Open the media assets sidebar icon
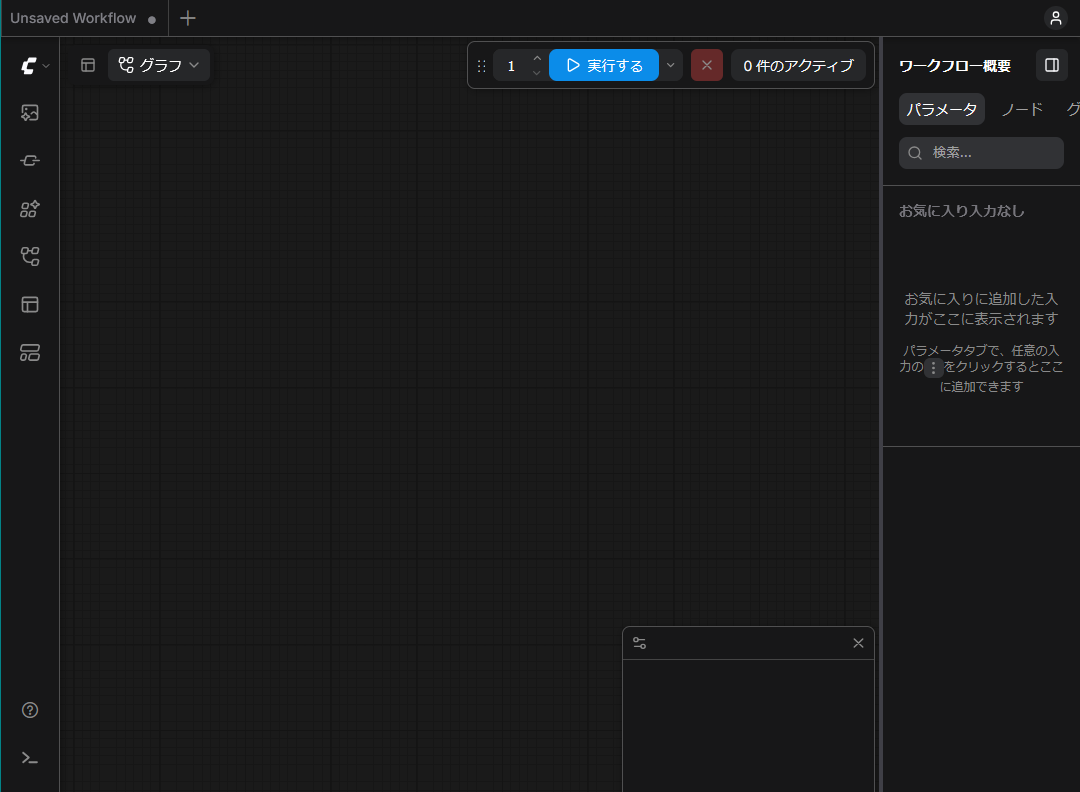The width and height of the screenshot is (1080, 792). pos(30,113)
